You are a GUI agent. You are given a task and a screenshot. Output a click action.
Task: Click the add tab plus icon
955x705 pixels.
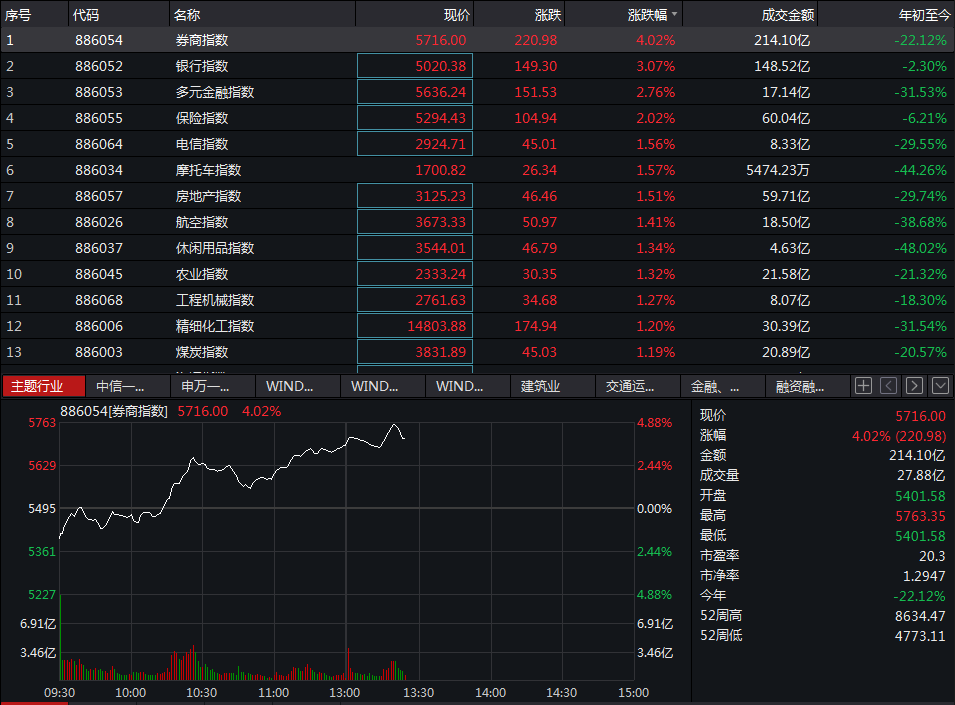(x=863, y=386)
